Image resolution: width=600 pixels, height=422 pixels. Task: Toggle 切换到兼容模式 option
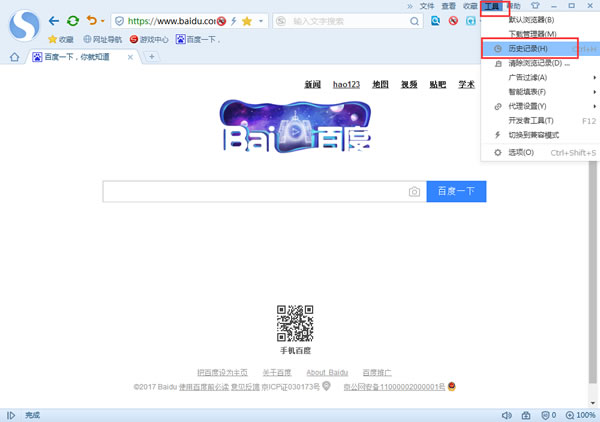(540, 135)
